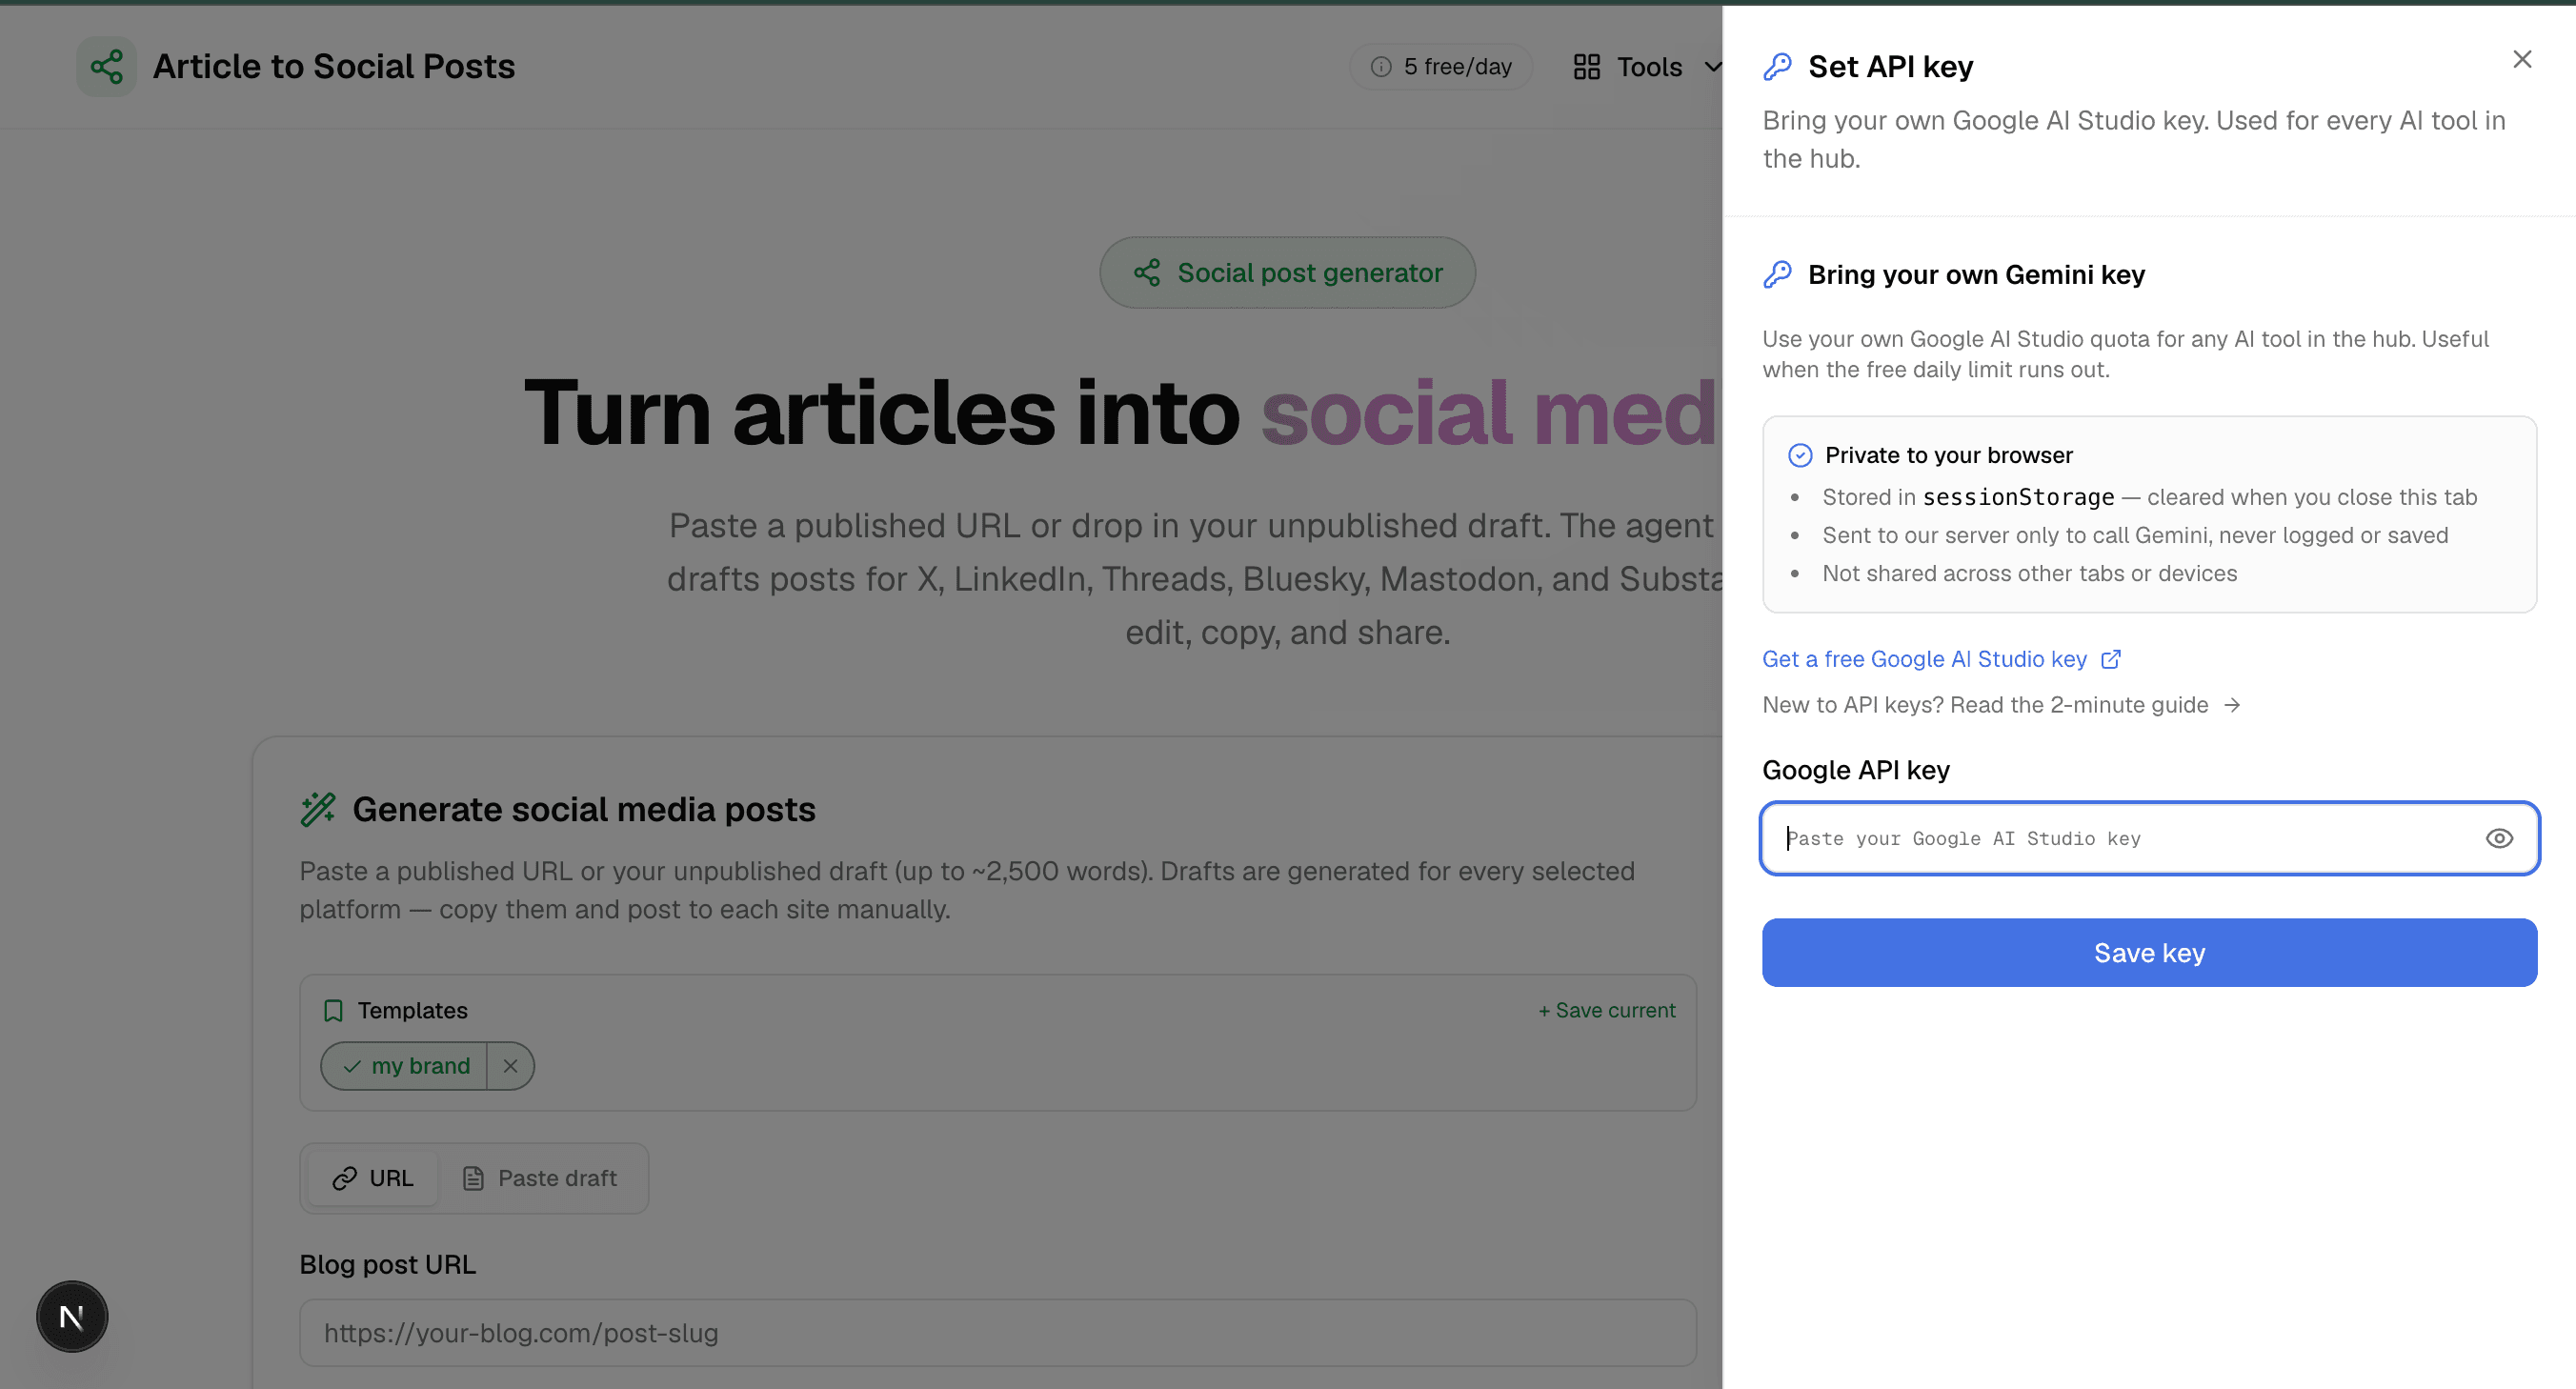The image size is (2576, 1389).
Task: Click the share logo icon of Article to Social Posts
Action: (107, 67)
